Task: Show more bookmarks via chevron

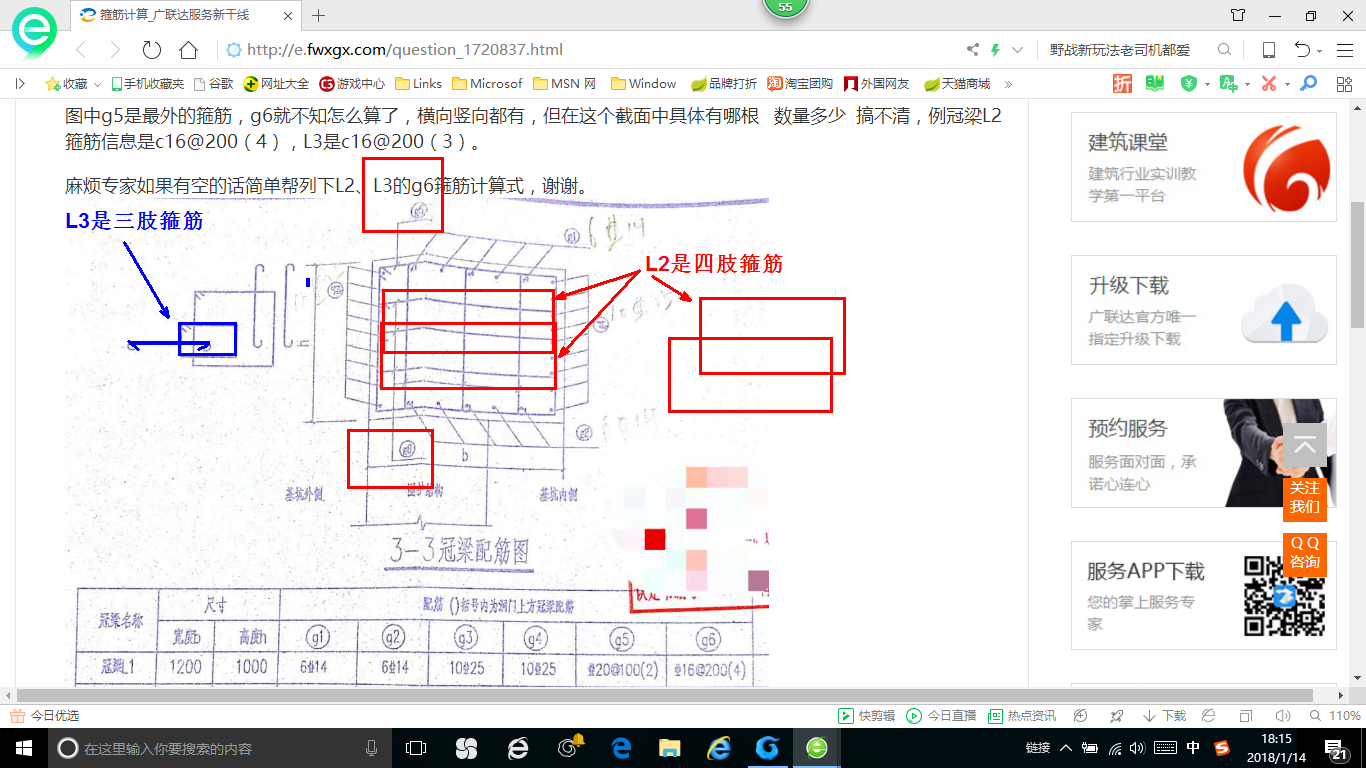Action: pyautogui.click(x=1008, y=84)
